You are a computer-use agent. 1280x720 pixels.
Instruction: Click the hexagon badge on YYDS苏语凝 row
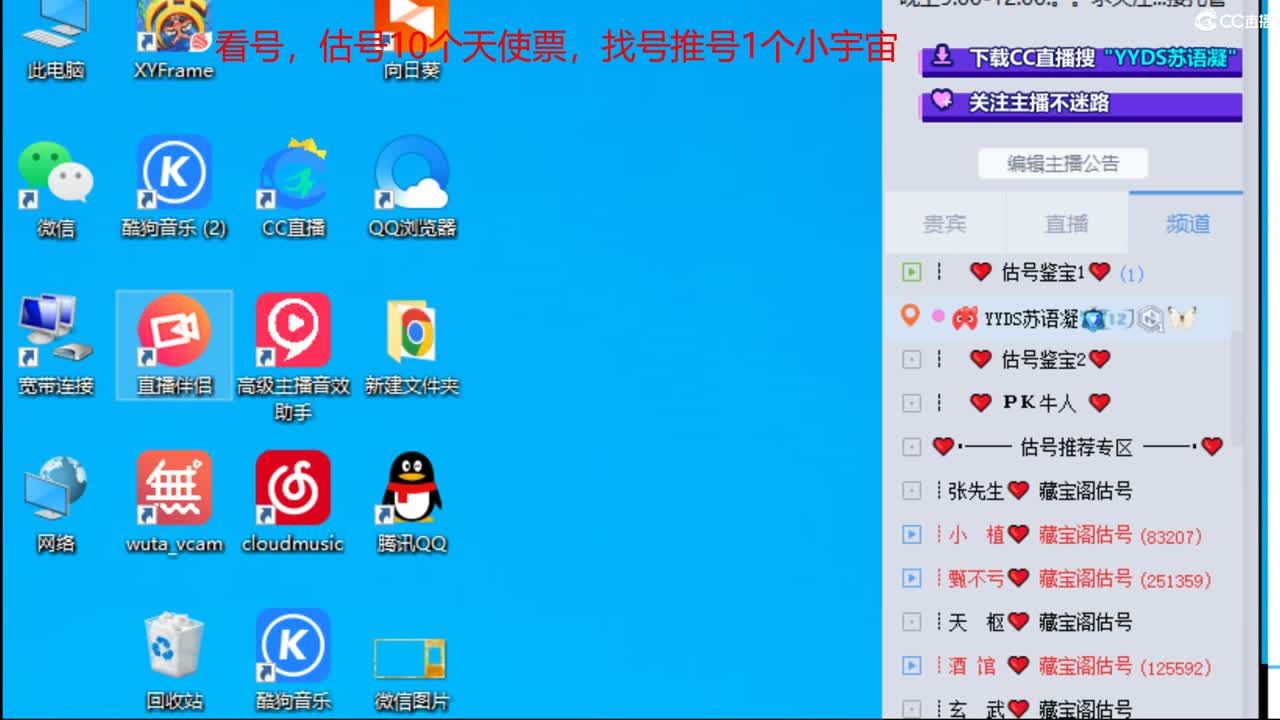click(x=1152, y=318)
